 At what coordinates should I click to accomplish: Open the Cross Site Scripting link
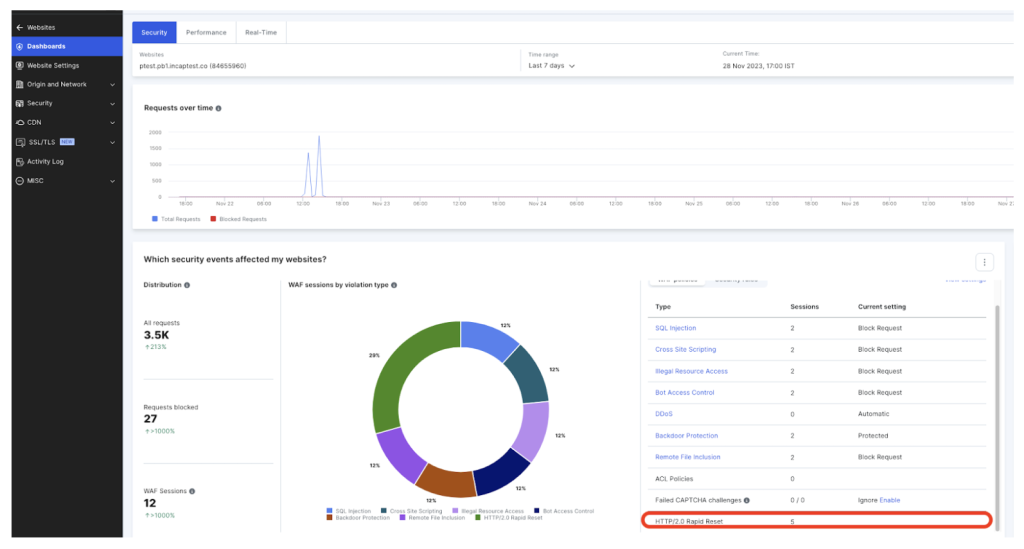coord(685,350)
